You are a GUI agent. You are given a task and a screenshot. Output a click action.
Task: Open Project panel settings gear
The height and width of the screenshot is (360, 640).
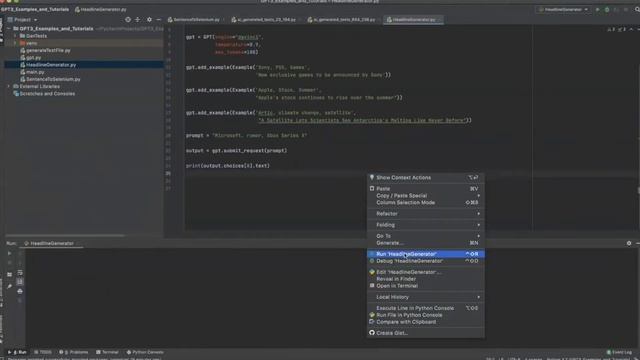click(149, 20)
